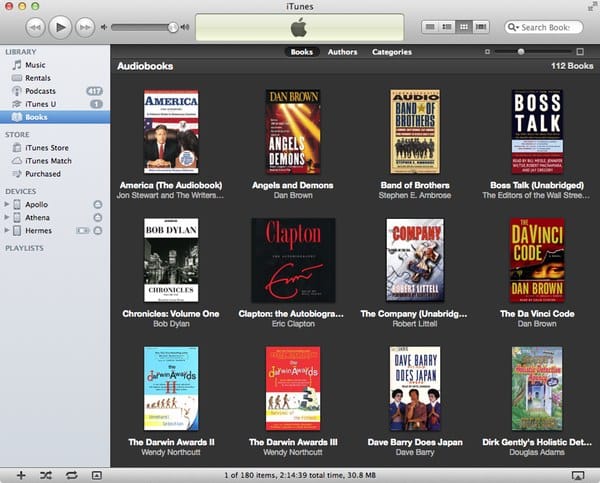This screenshot has width=600, height=483.
Task: Select The Darwin Awards III cover
Action: point(293,388)
